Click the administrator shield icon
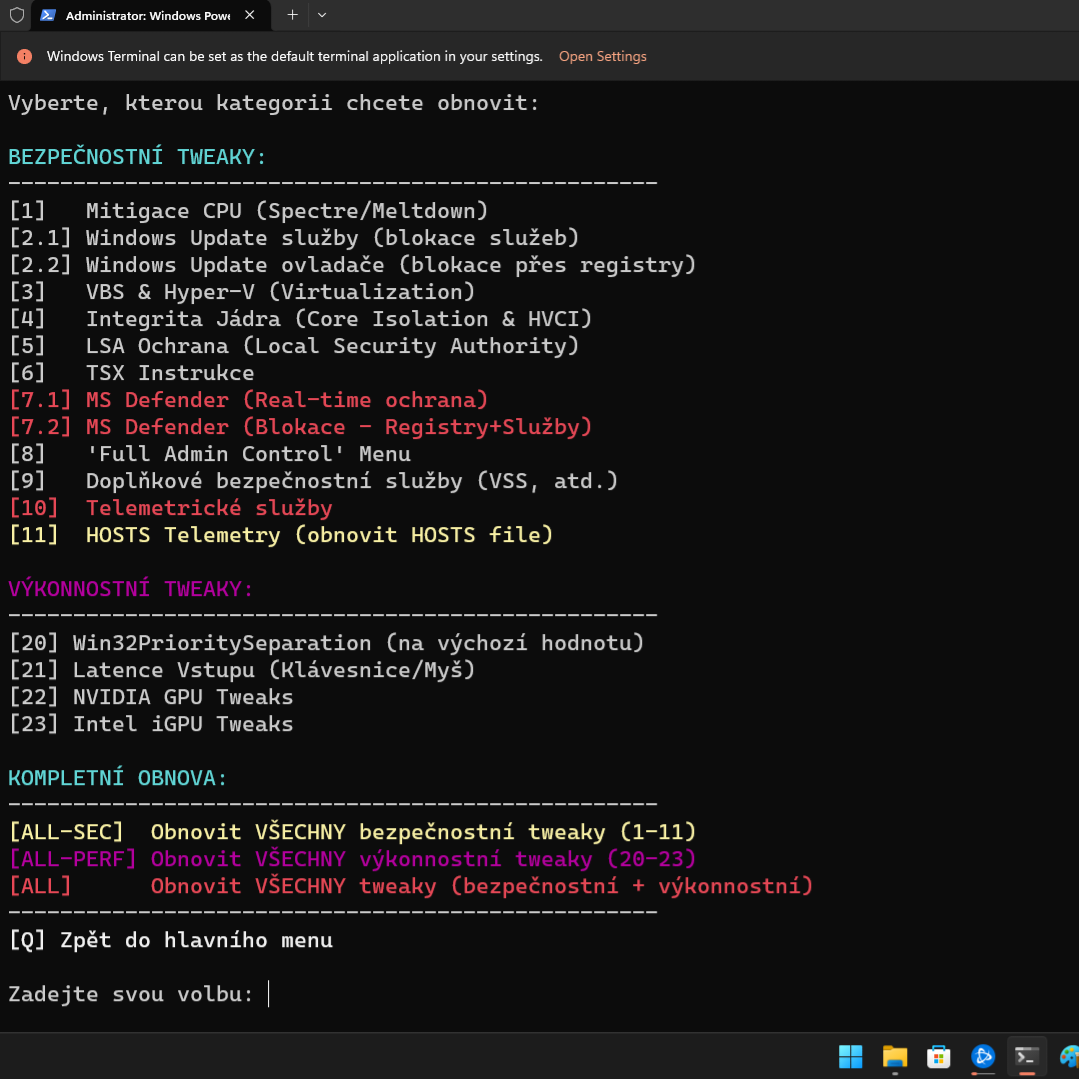 pyautogui.click(x=16, y=15)
